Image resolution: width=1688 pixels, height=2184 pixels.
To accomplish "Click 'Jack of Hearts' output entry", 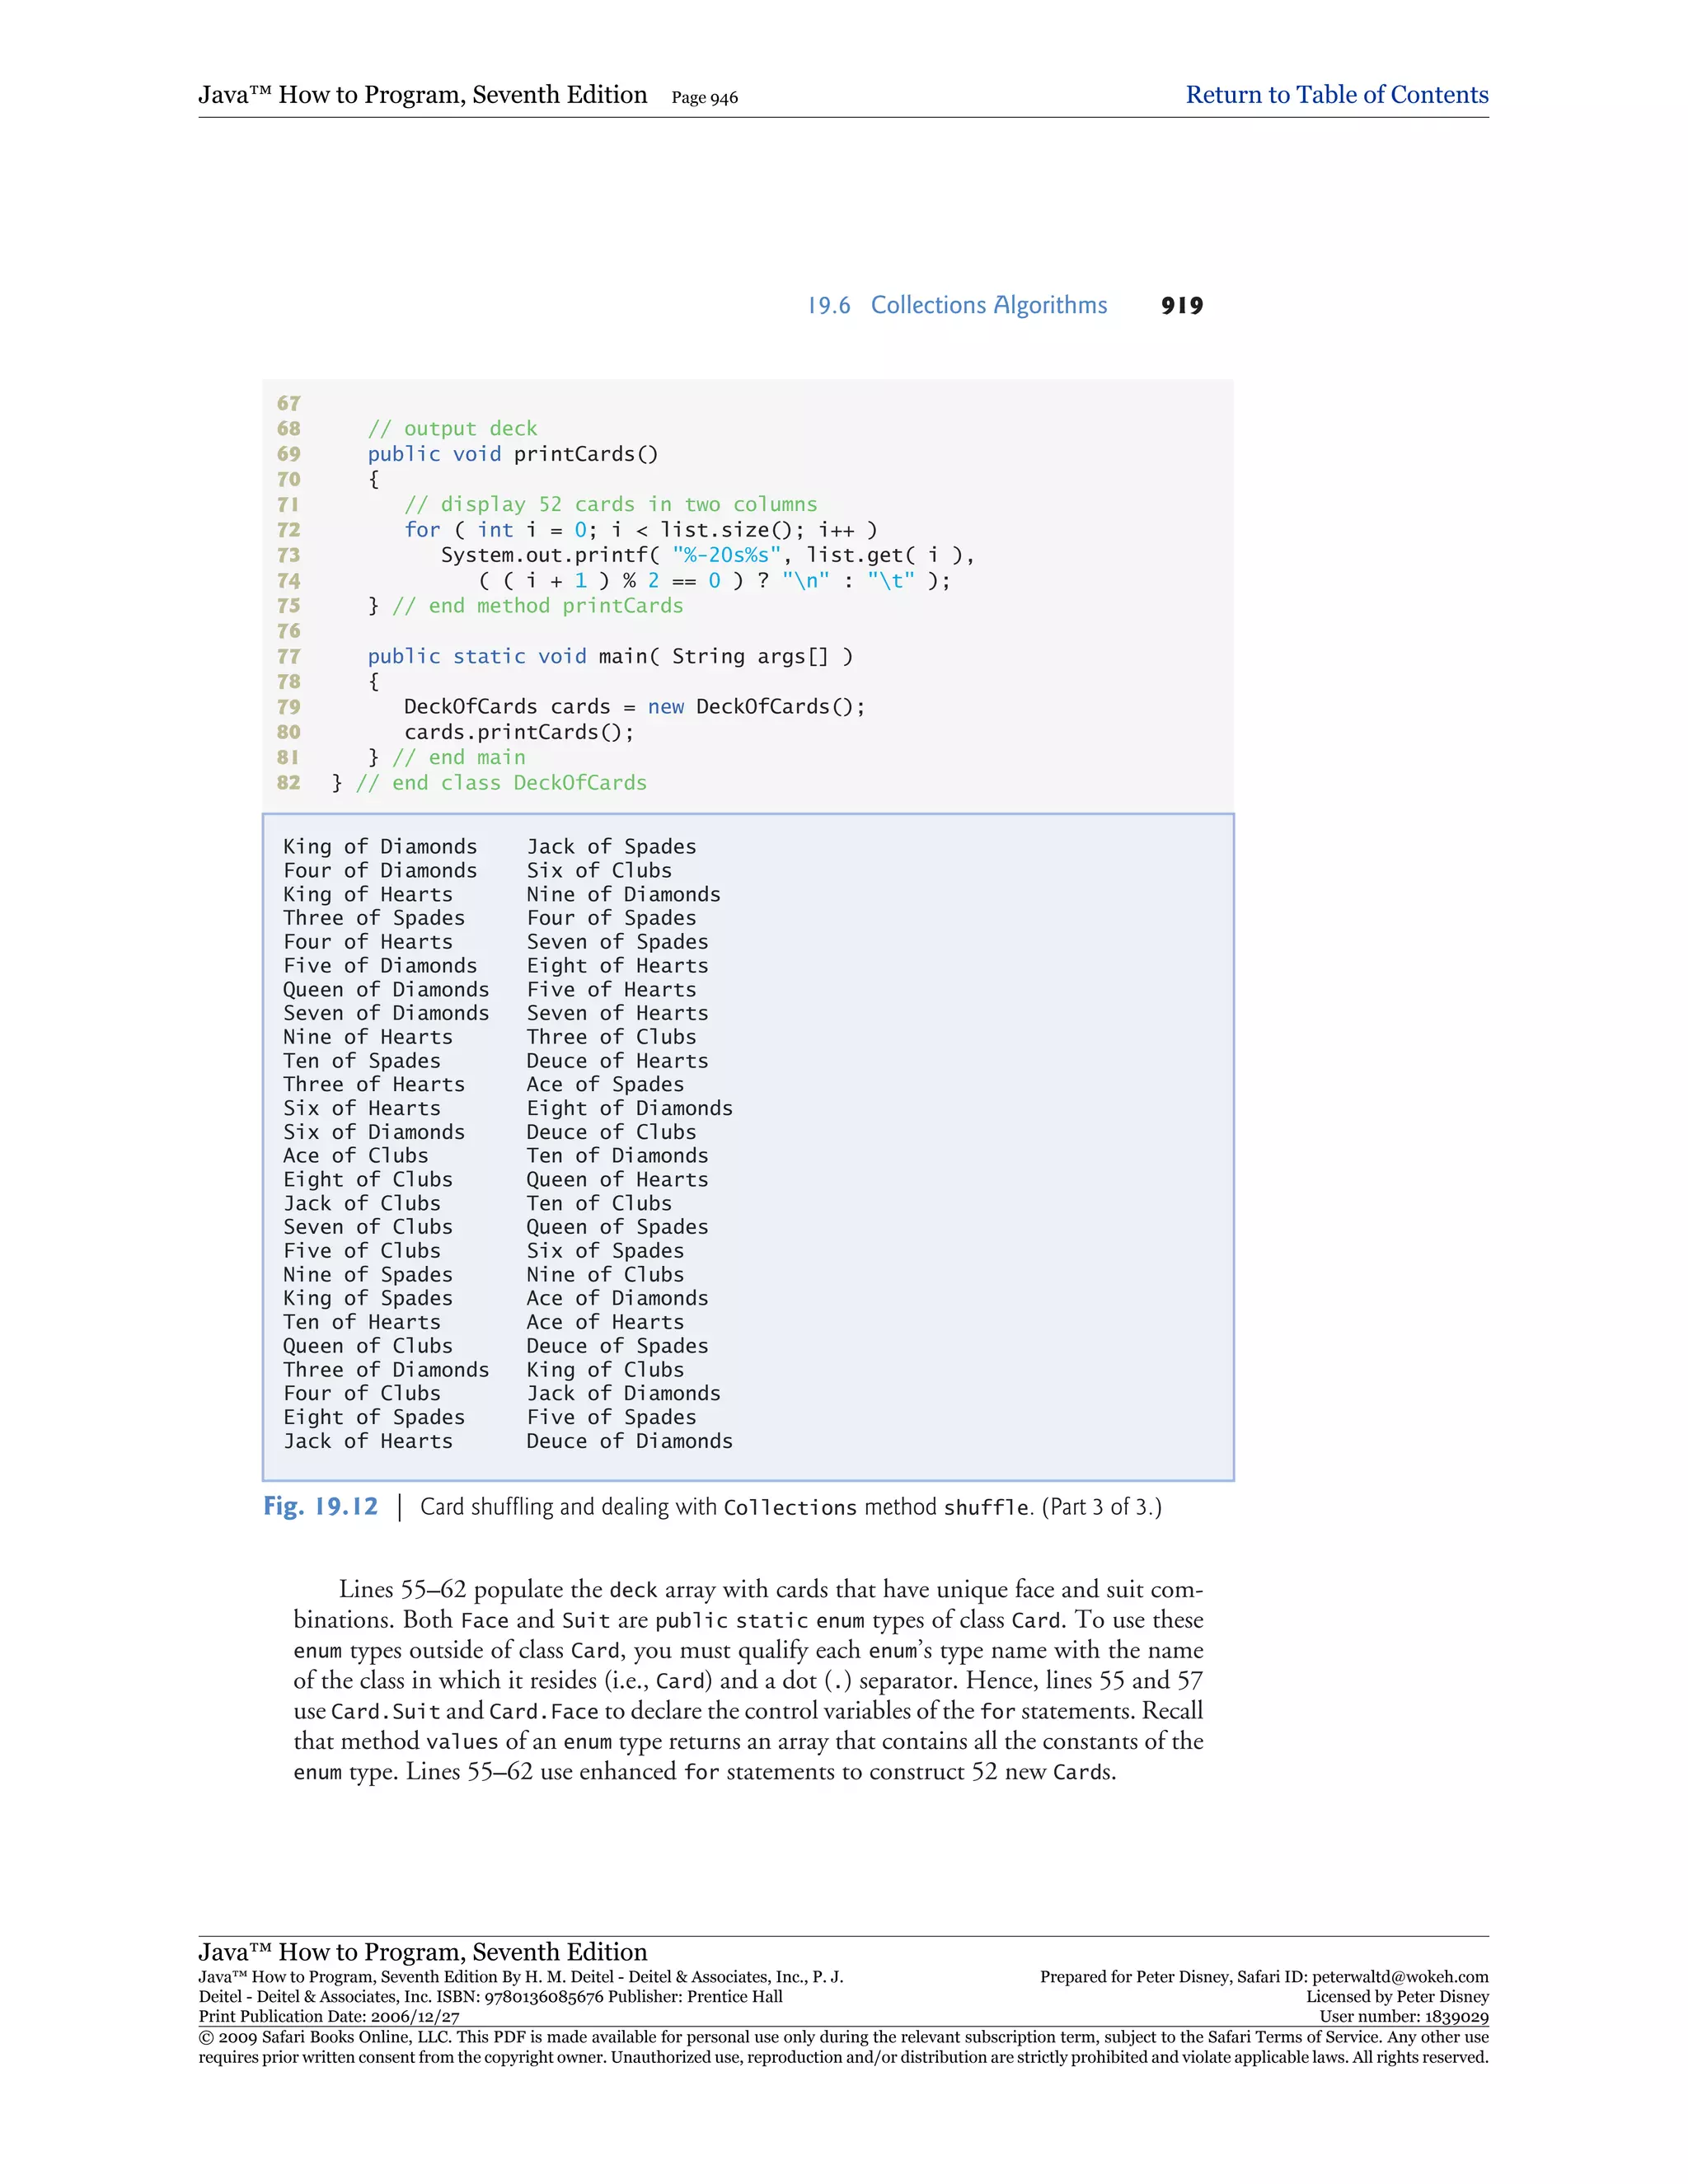I will [x=367, y=1441].
